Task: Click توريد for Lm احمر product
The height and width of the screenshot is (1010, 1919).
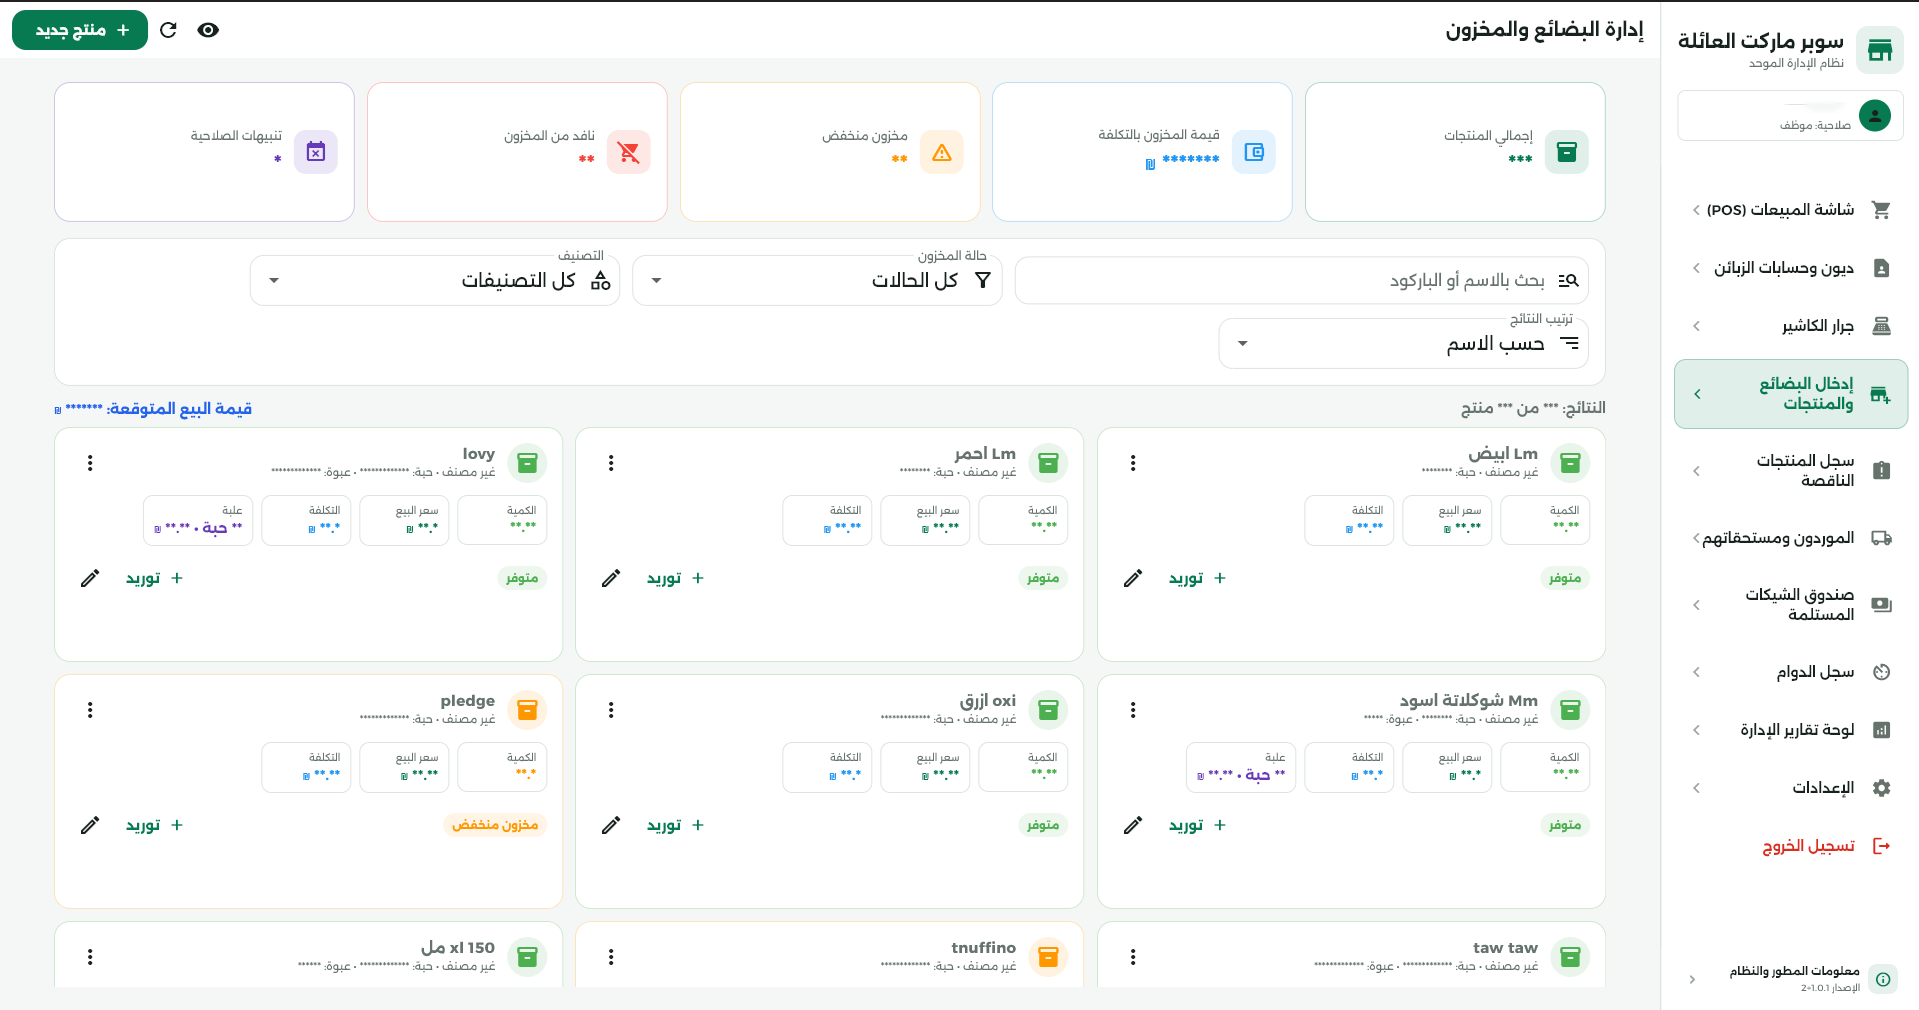Action: click(676, 578)
